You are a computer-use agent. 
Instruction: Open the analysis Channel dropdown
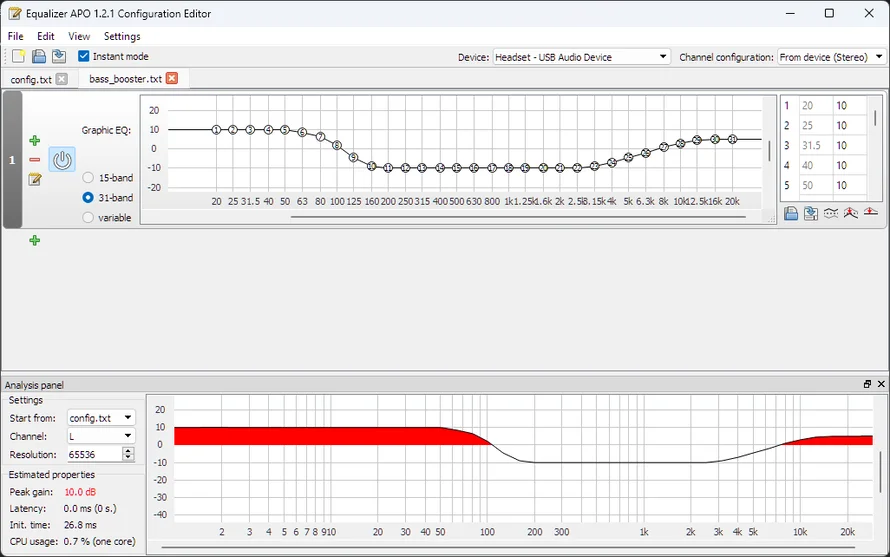tap(101, 436)
